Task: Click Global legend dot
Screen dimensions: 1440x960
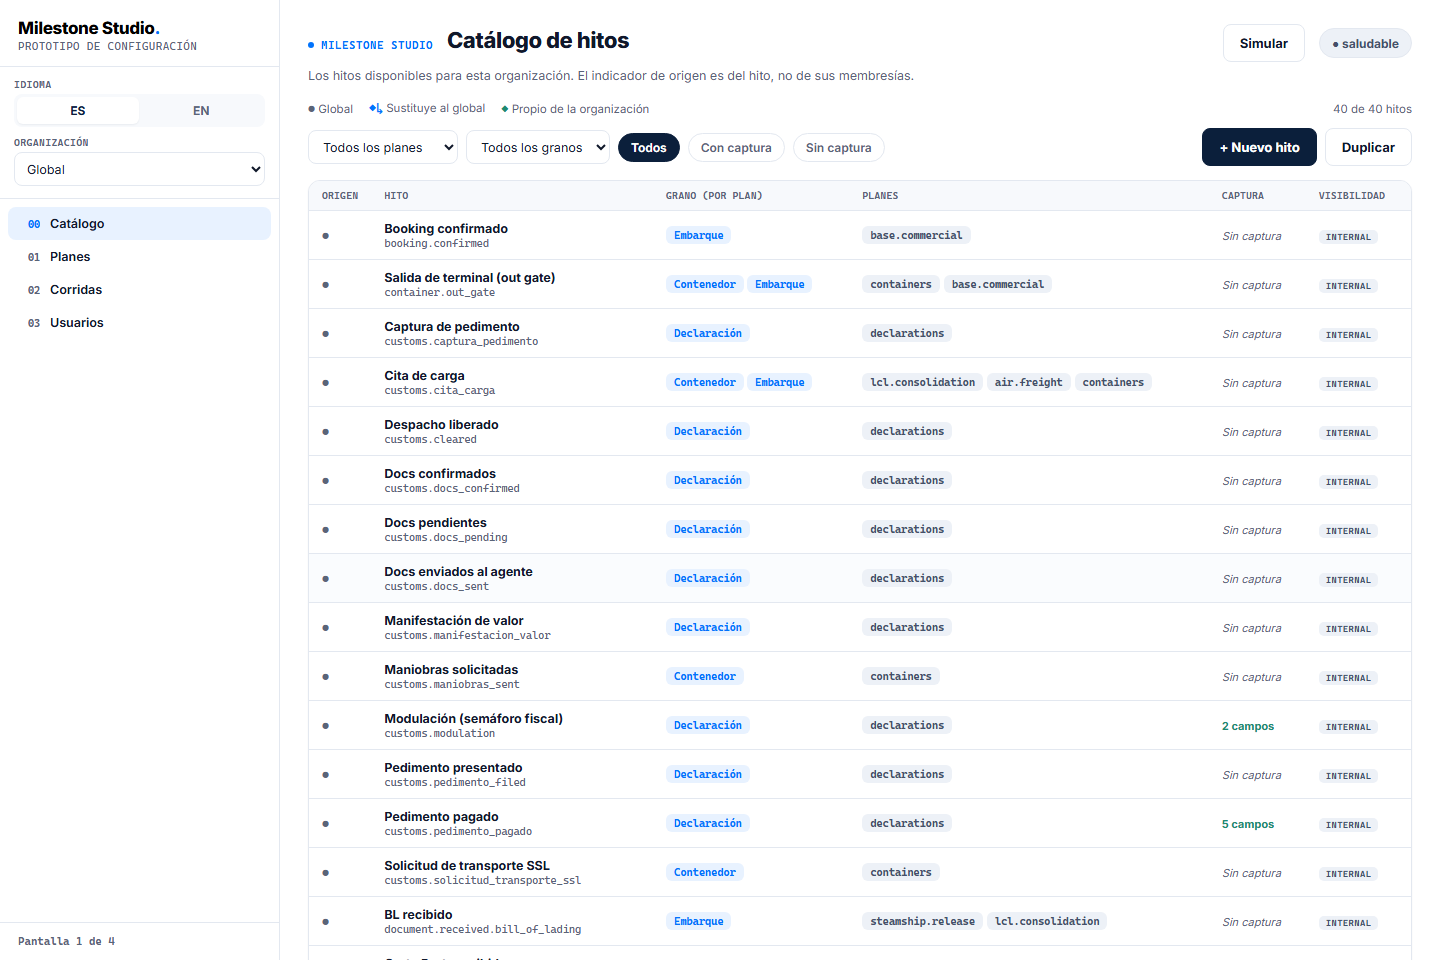Action: pyautogui.click(x=312, y=109)
